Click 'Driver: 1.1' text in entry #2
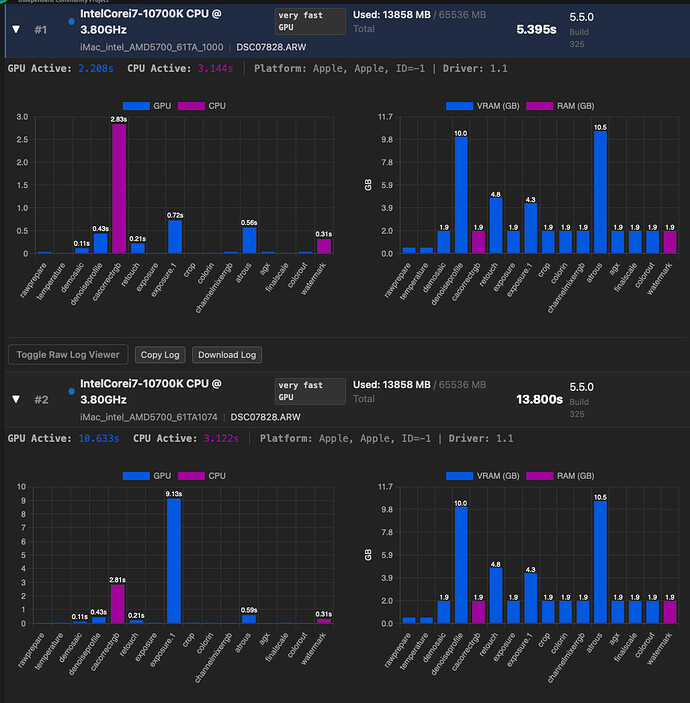This screenshot has height=703, width=690. [481, 438]
